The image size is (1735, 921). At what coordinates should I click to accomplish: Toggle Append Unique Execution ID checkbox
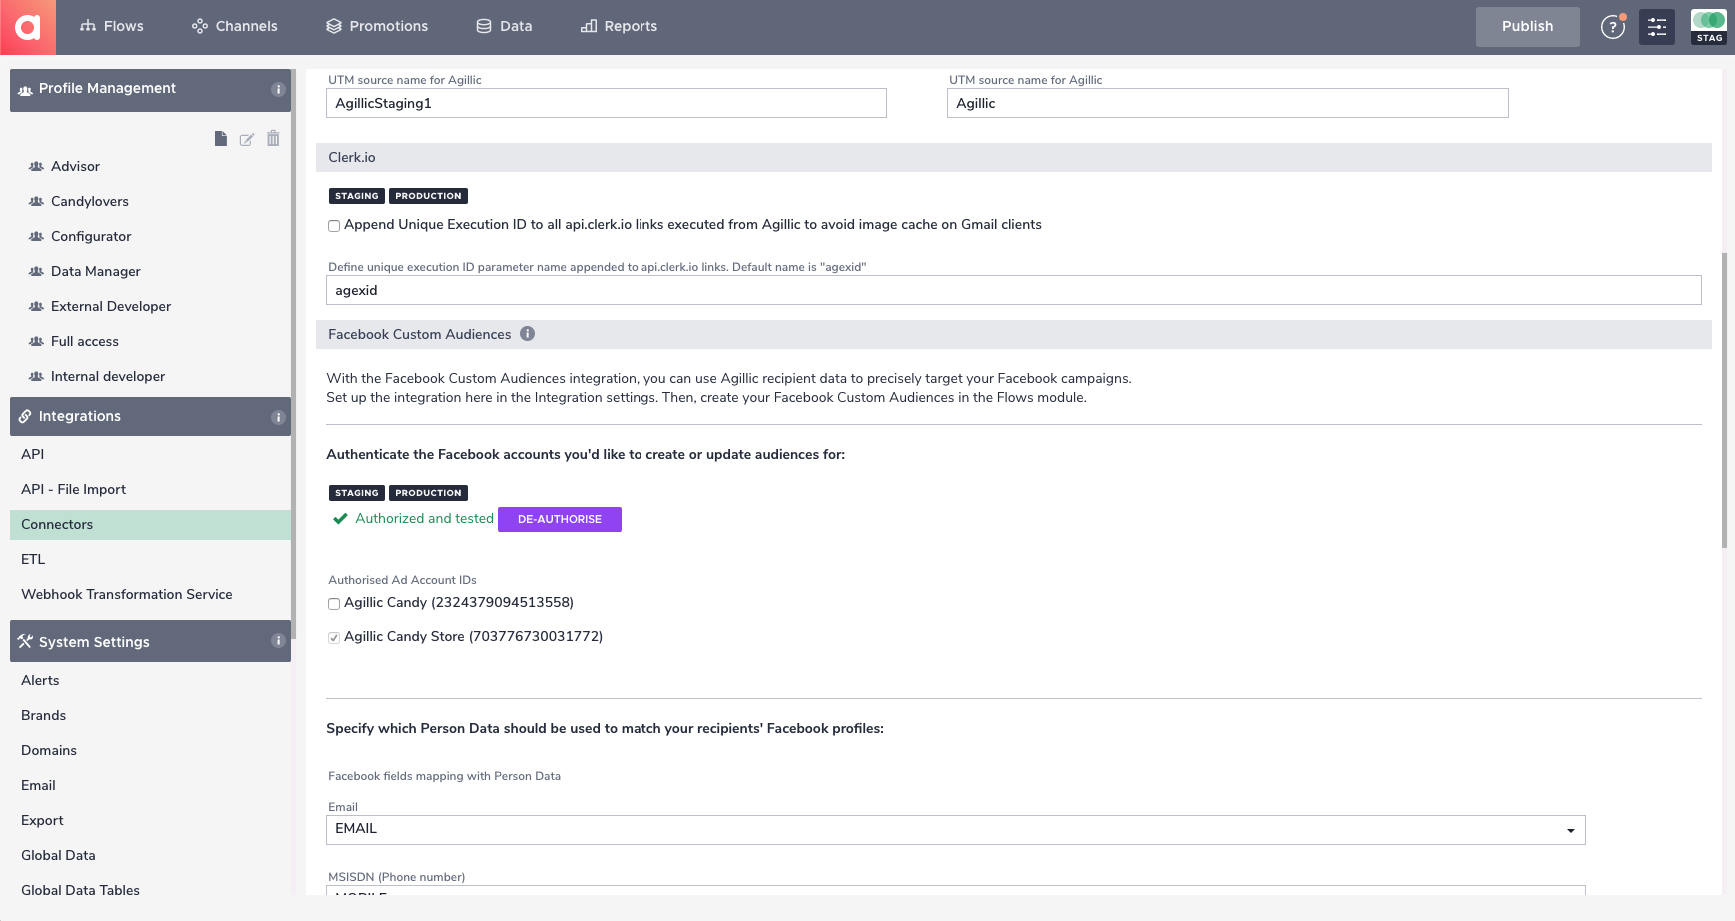[x=334, y=226]
